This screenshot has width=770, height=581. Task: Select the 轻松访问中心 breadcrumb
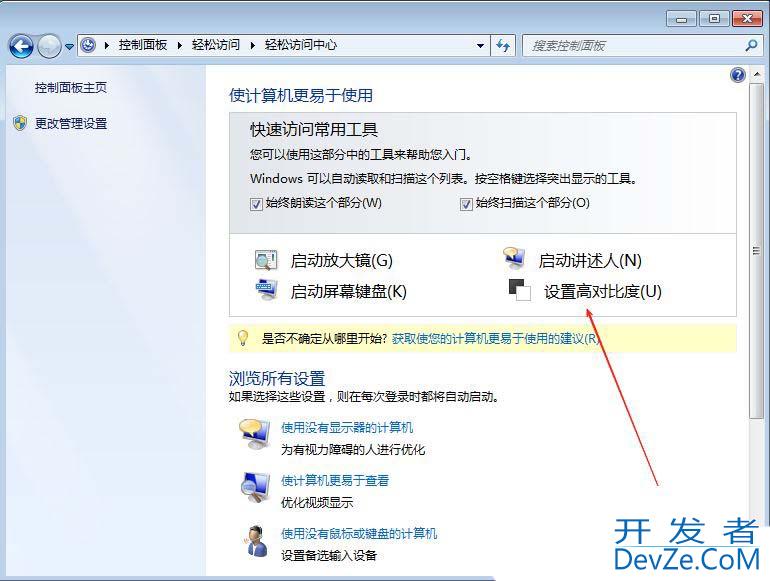coord(301,45)
